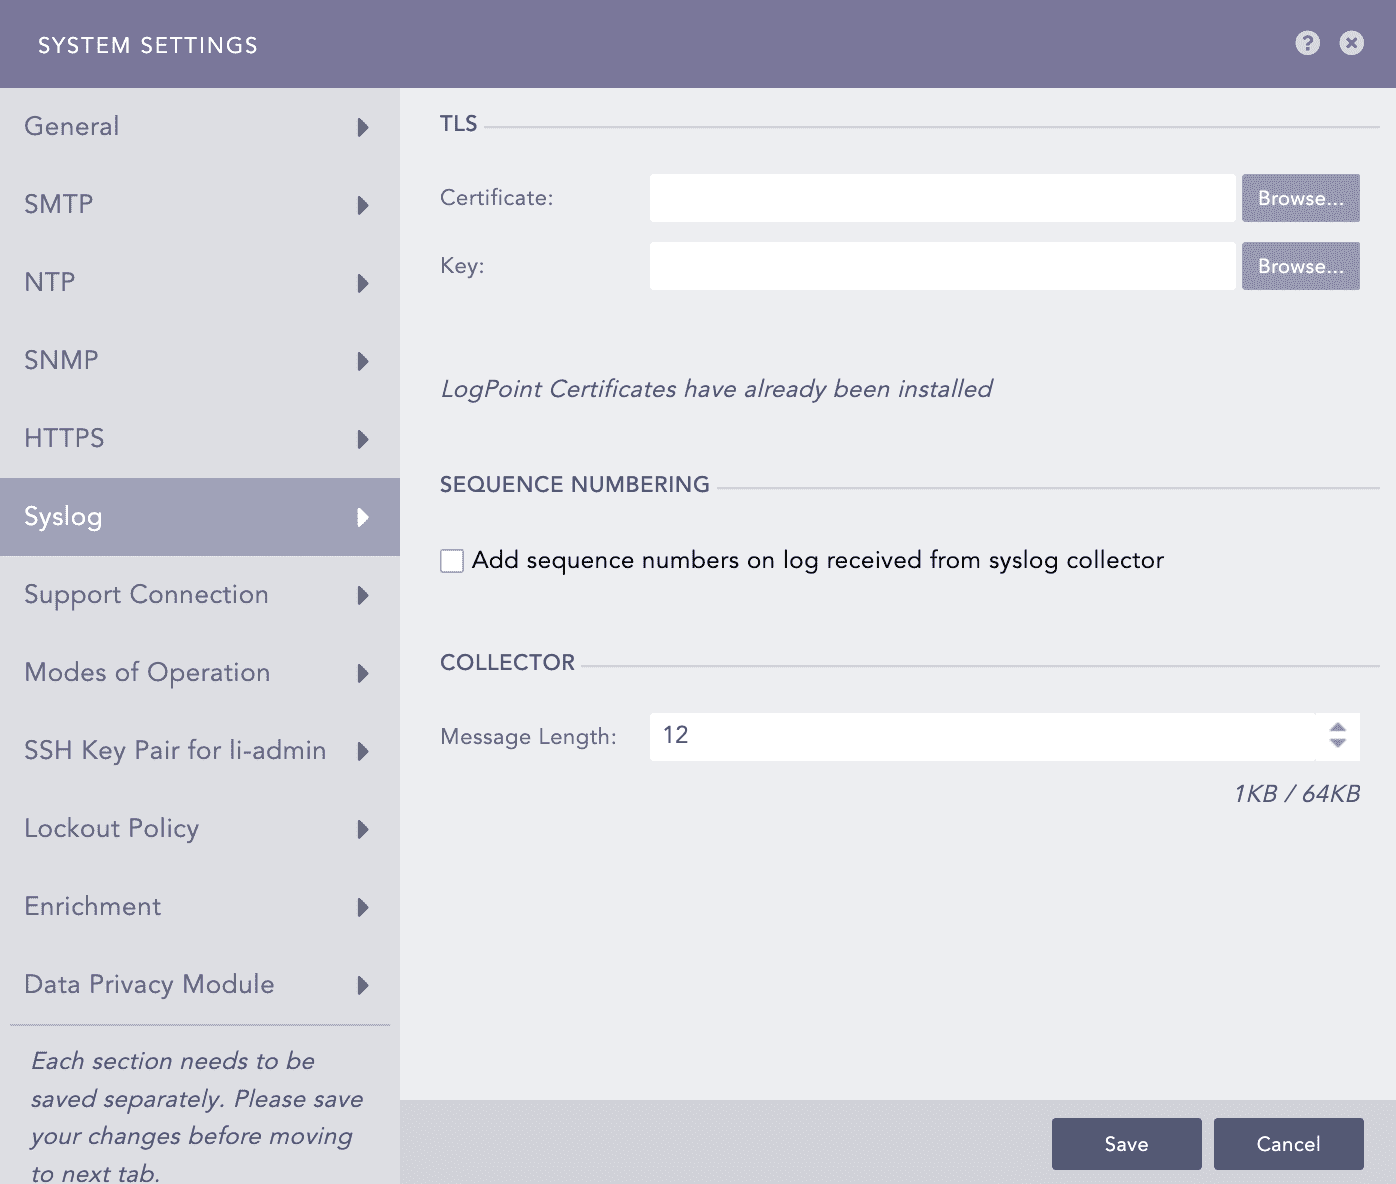Click the Modes of Operation arrow
The image size is (1396, 1184).
click(x=363, y=673)
